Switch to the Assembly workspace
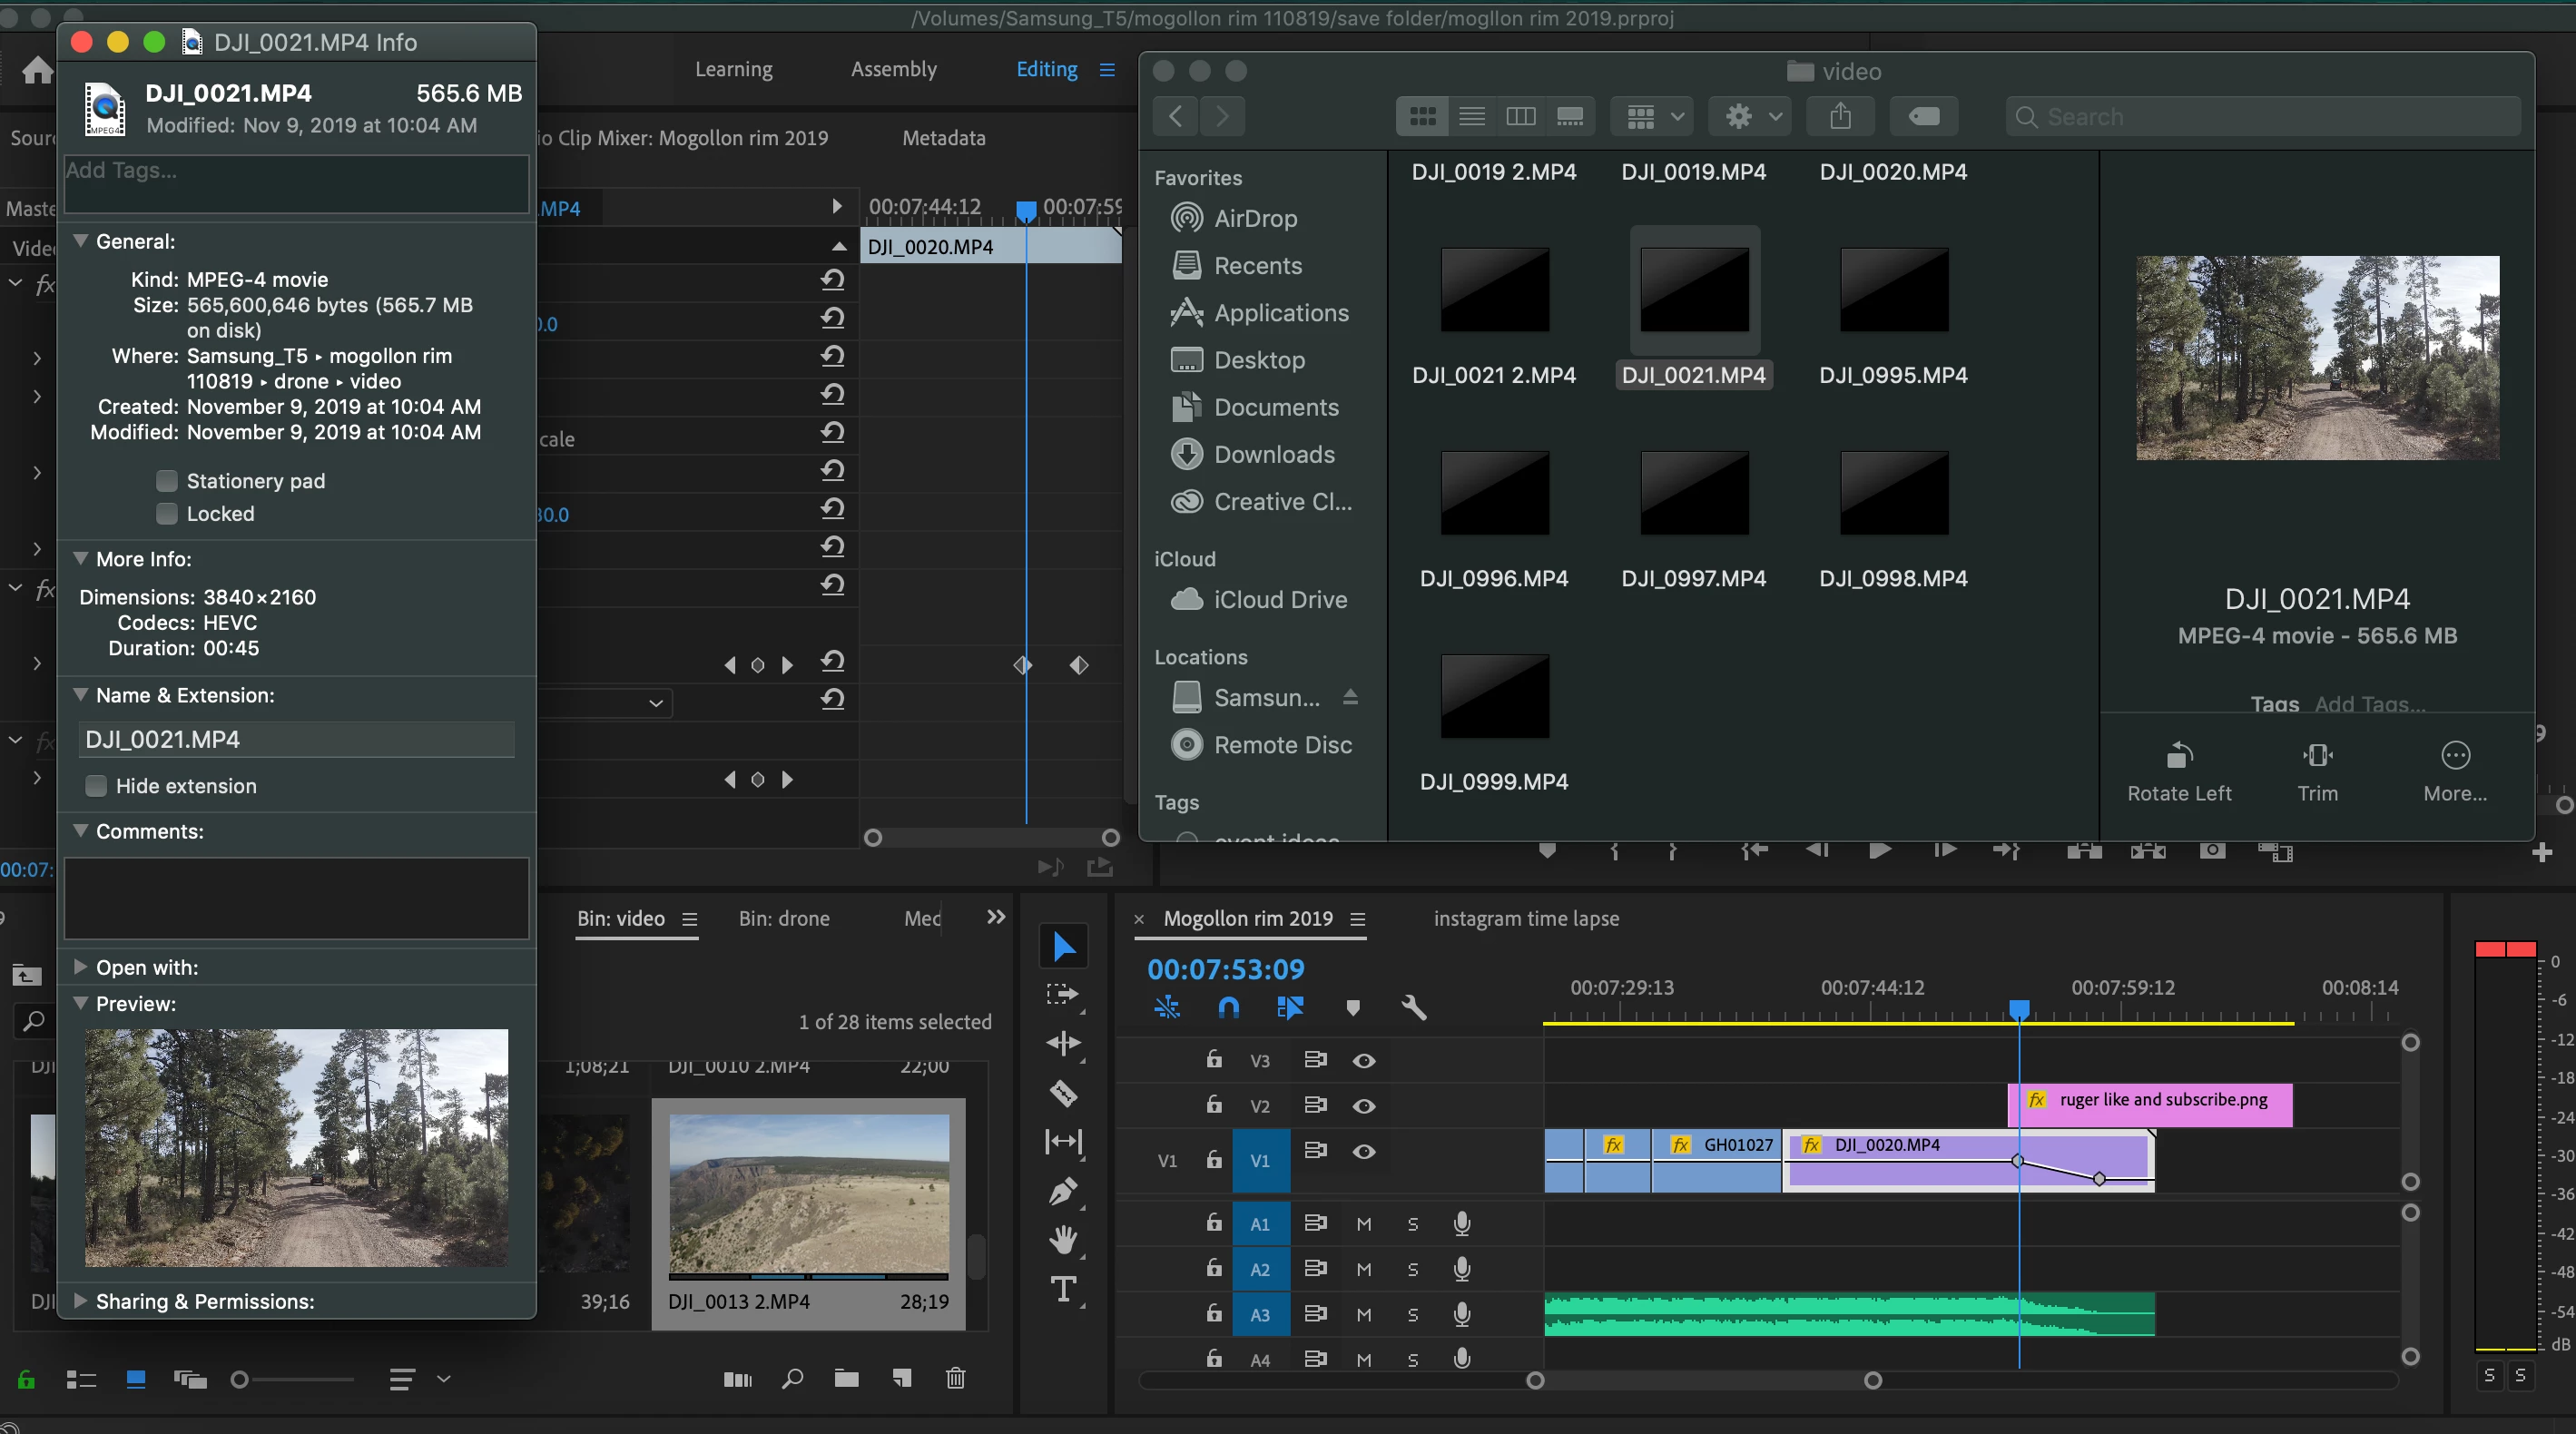2576x1434 pixels. pos(893,69)
